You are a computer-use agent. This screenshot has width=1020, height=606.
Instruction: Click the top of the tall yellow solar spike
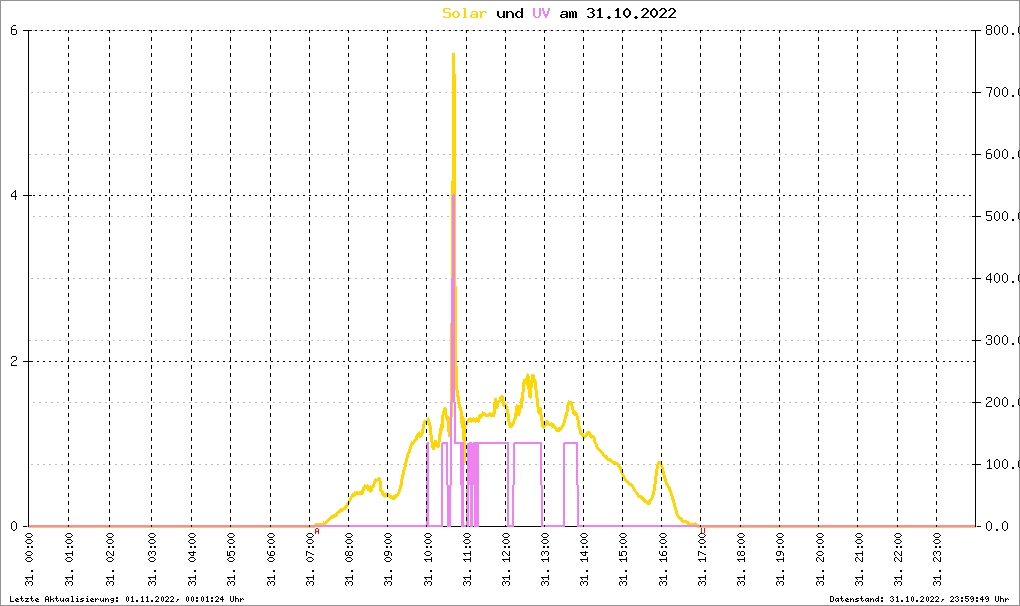[453, 55]
